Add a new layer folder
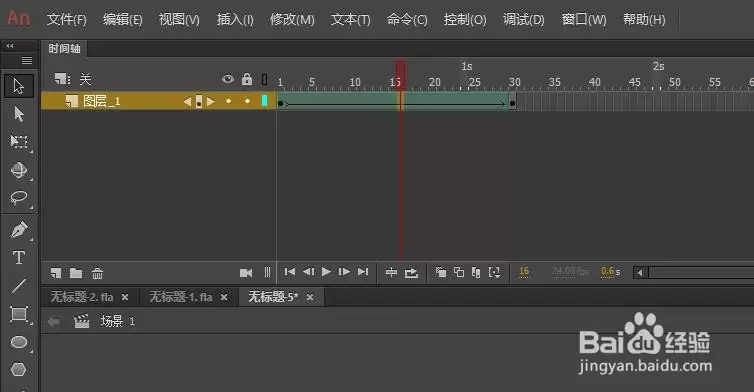Screen dimensions: 754x392 (76, 273)
